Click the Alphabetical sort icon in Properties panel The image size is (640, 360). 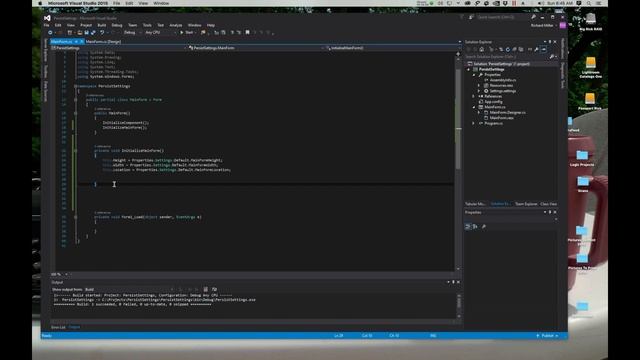(475, 227)
